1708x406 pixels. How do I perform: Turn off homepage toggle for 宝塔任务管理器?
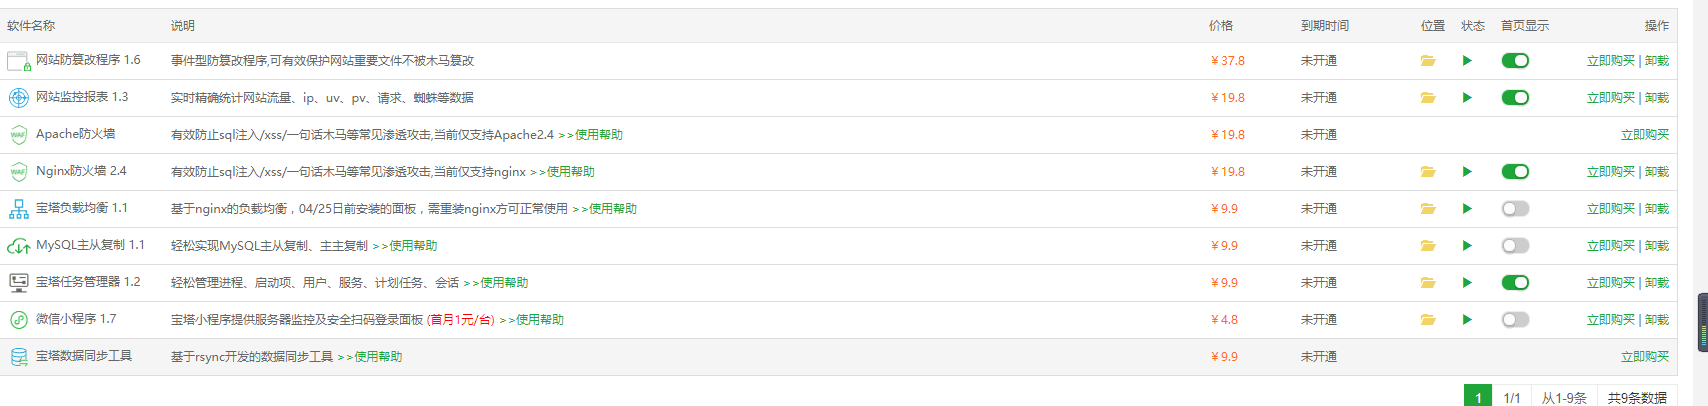pos(1515,283)
